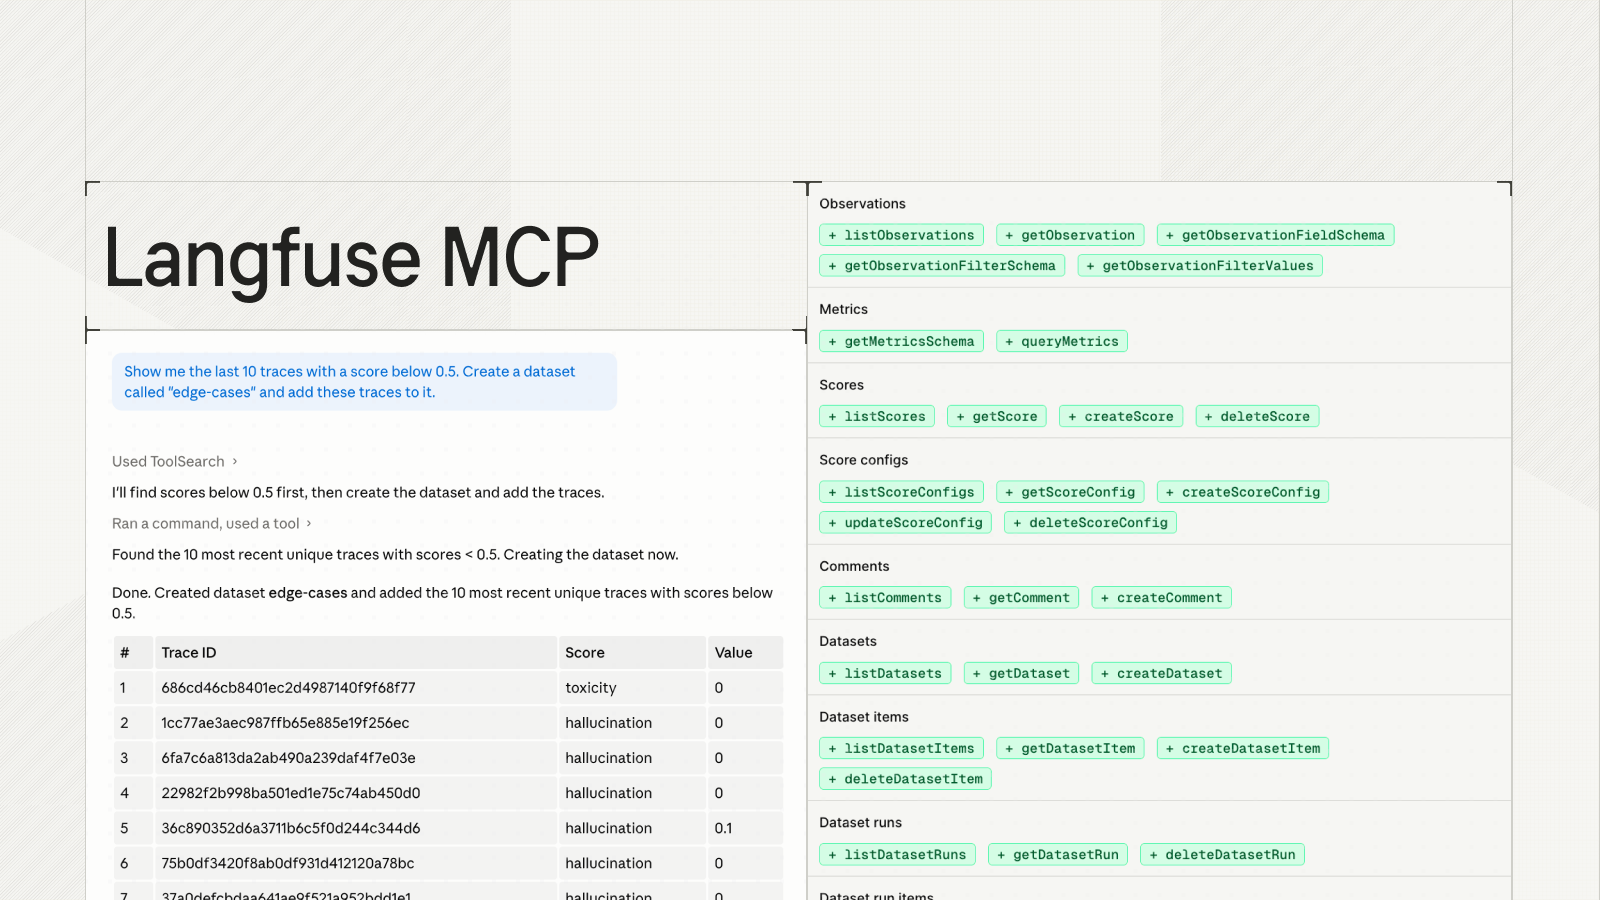The image size is (1600, 900).
Task: Select getObservationFilterSchema chip
Action: 942,265
